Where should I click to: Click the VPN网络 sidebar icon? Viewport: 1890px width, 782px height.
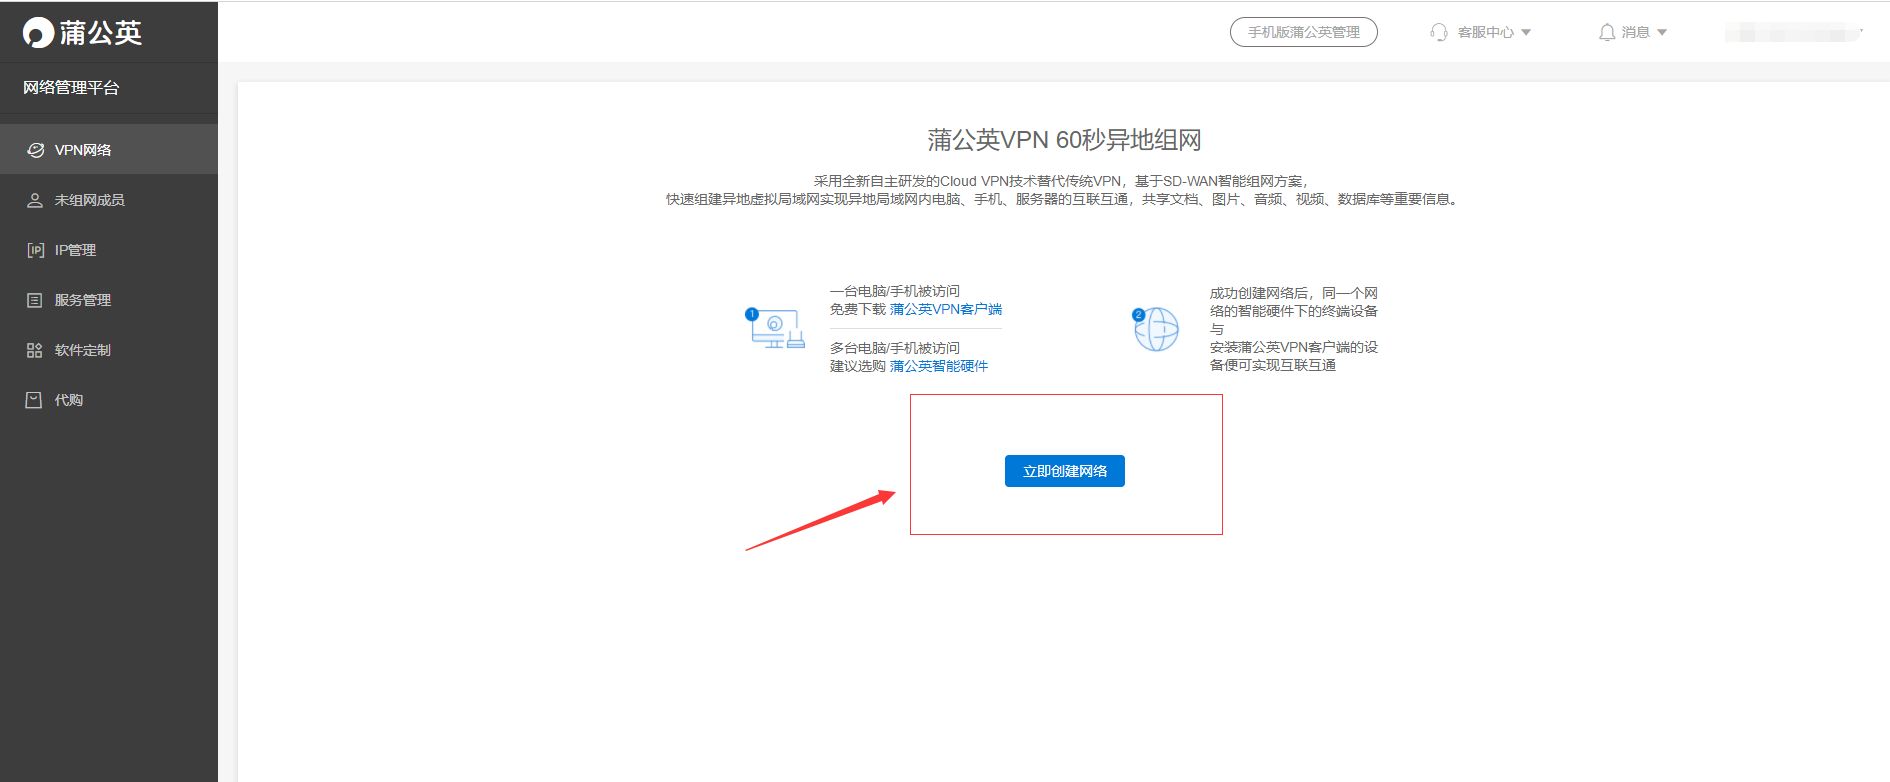(x=36, y=150)
